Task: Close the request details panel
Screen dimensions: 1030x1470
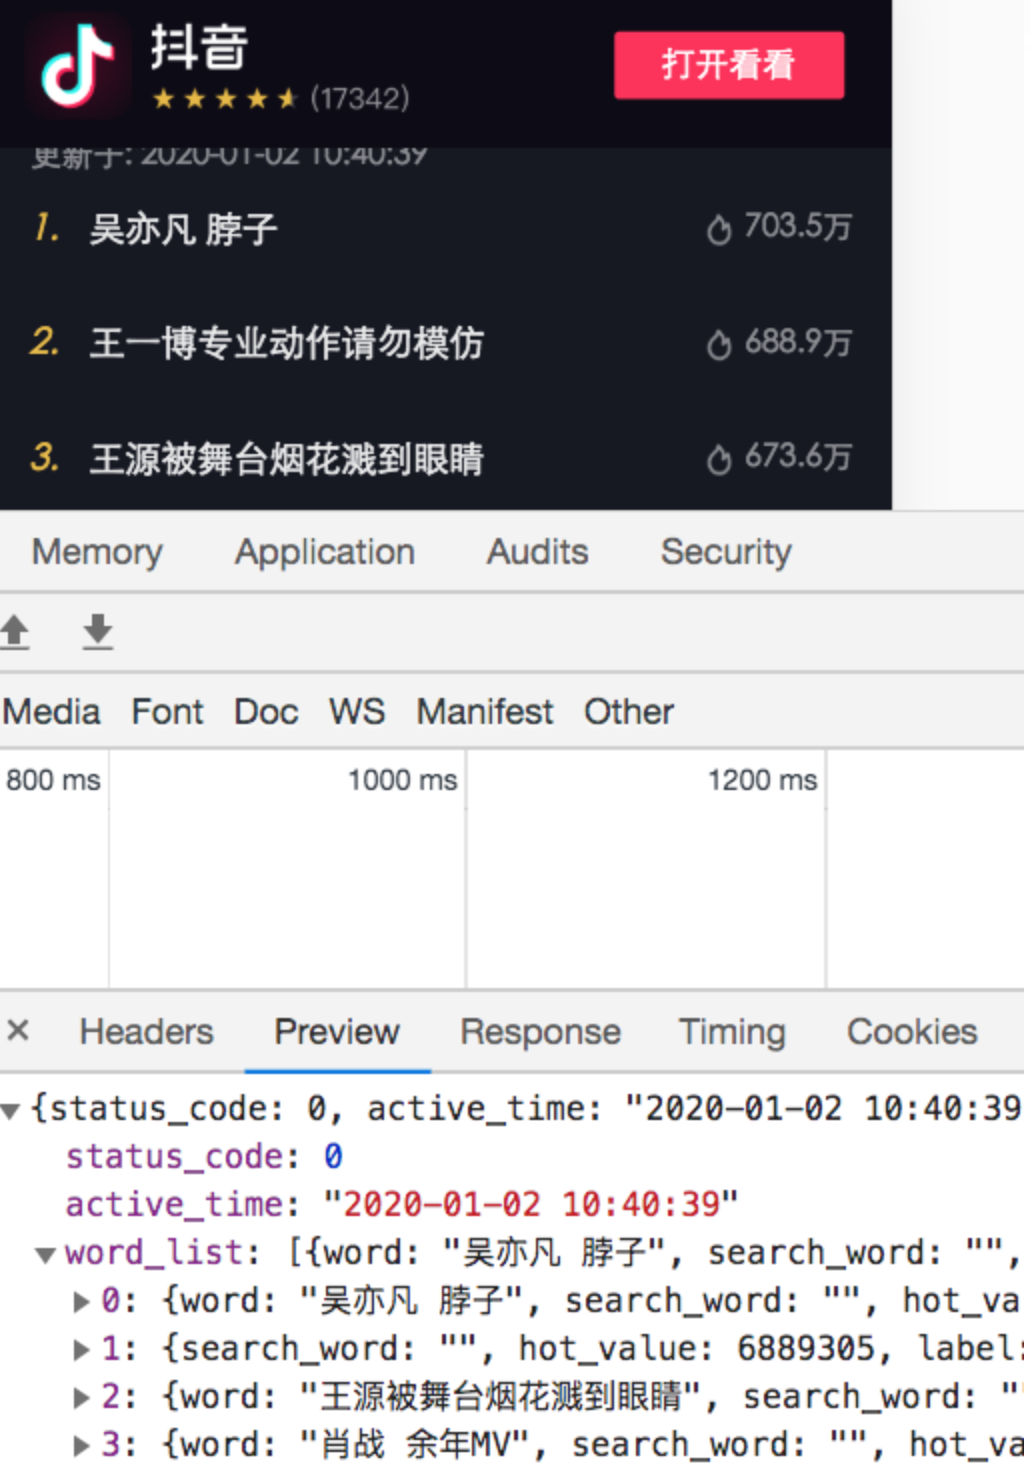Action: pos(18,1030)
